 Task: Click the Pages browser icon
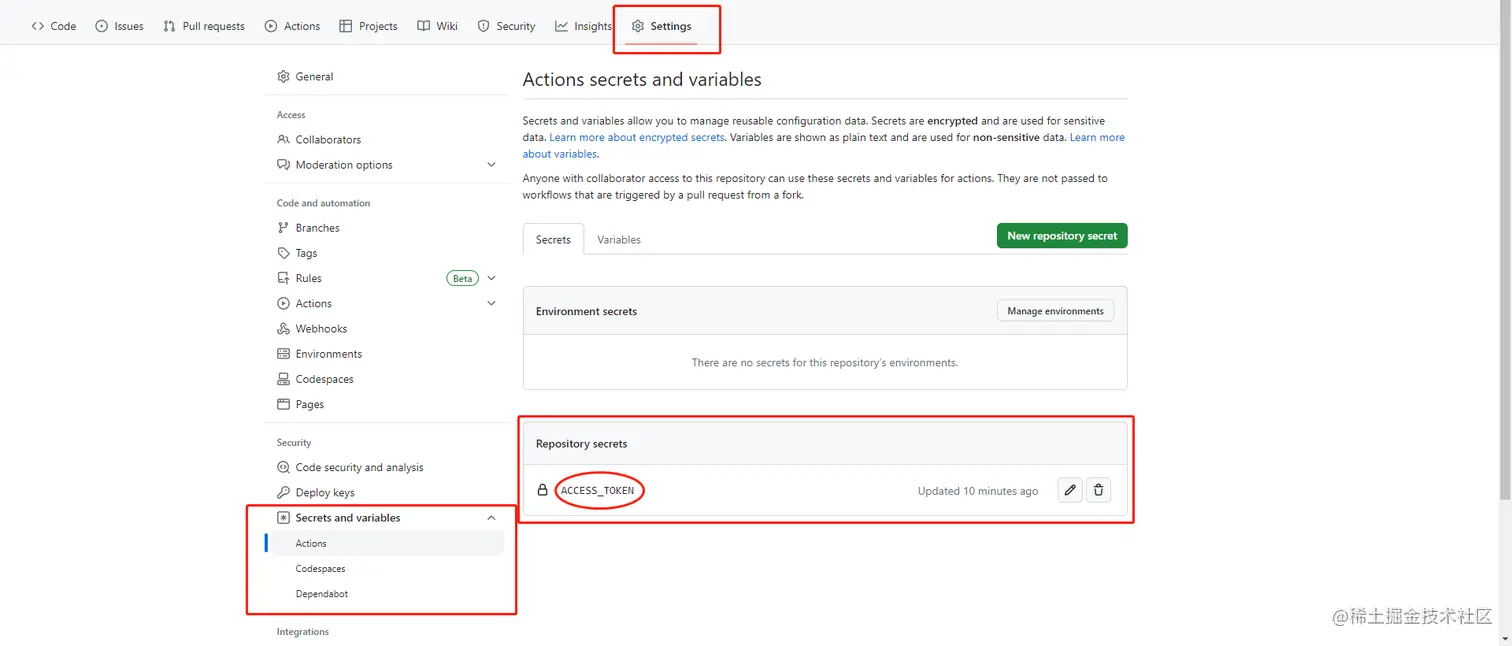(x=283, y=404)
